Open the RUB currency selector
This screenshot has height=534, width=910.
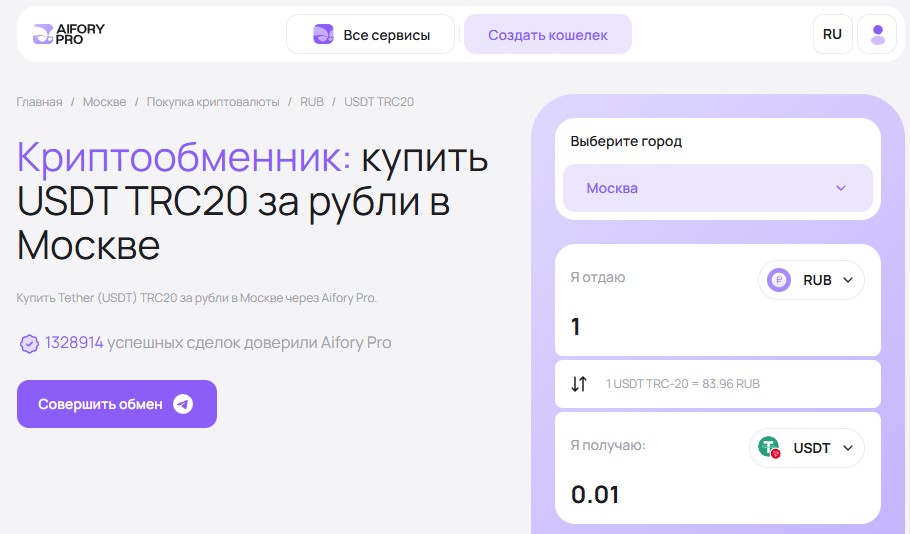click(811, 280)
